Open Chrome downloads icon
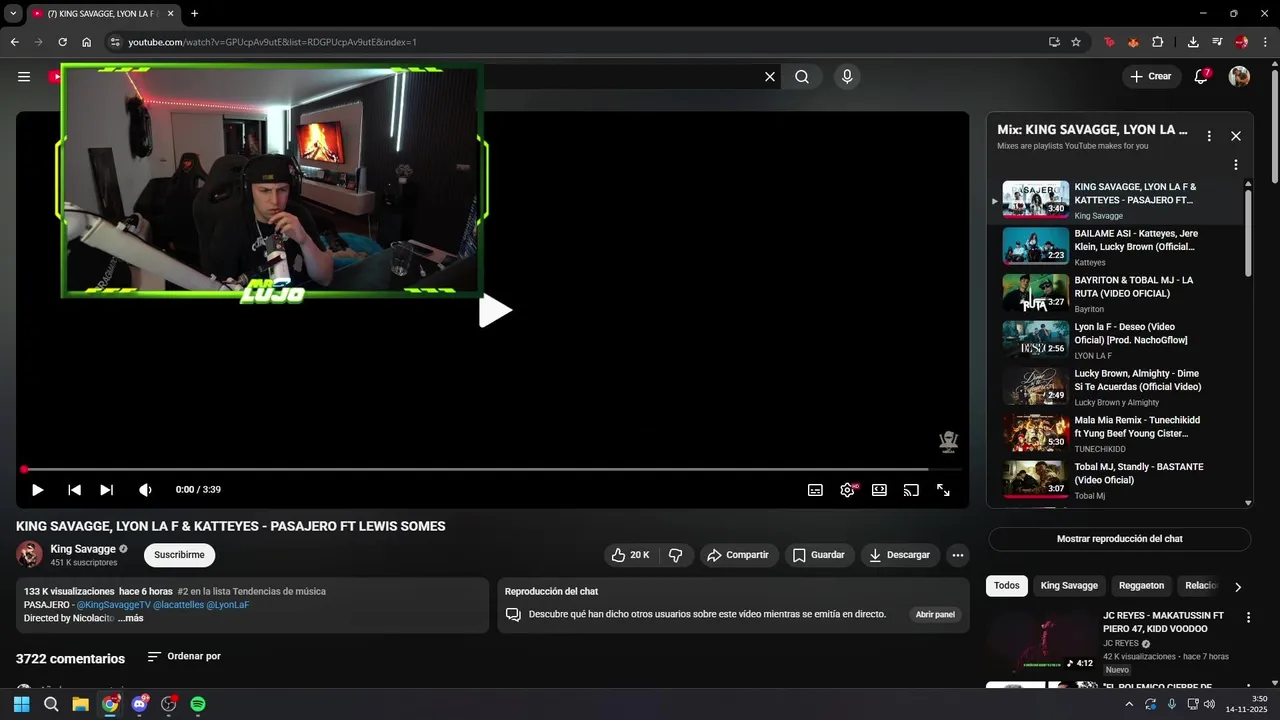Viewport: 1280px width, 720px height. click(1193, 42)
